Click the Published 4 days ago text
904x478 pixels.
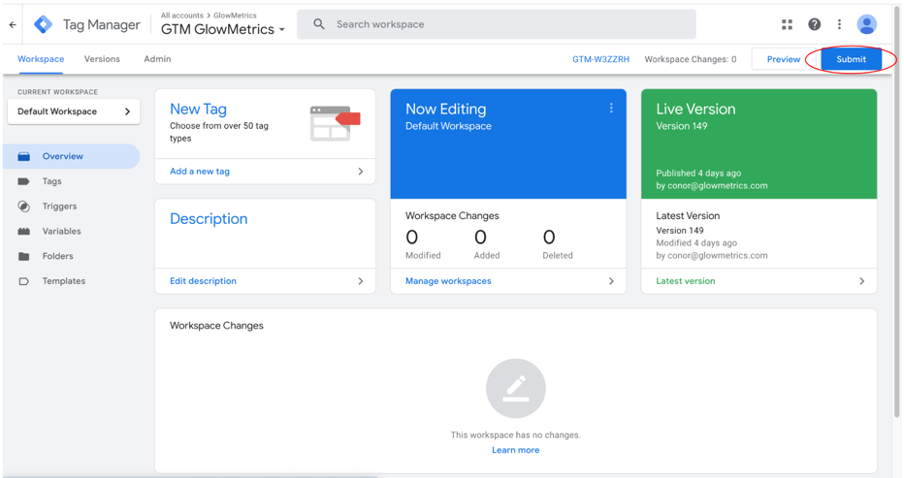pyautogui.click(x=698, y=173)
